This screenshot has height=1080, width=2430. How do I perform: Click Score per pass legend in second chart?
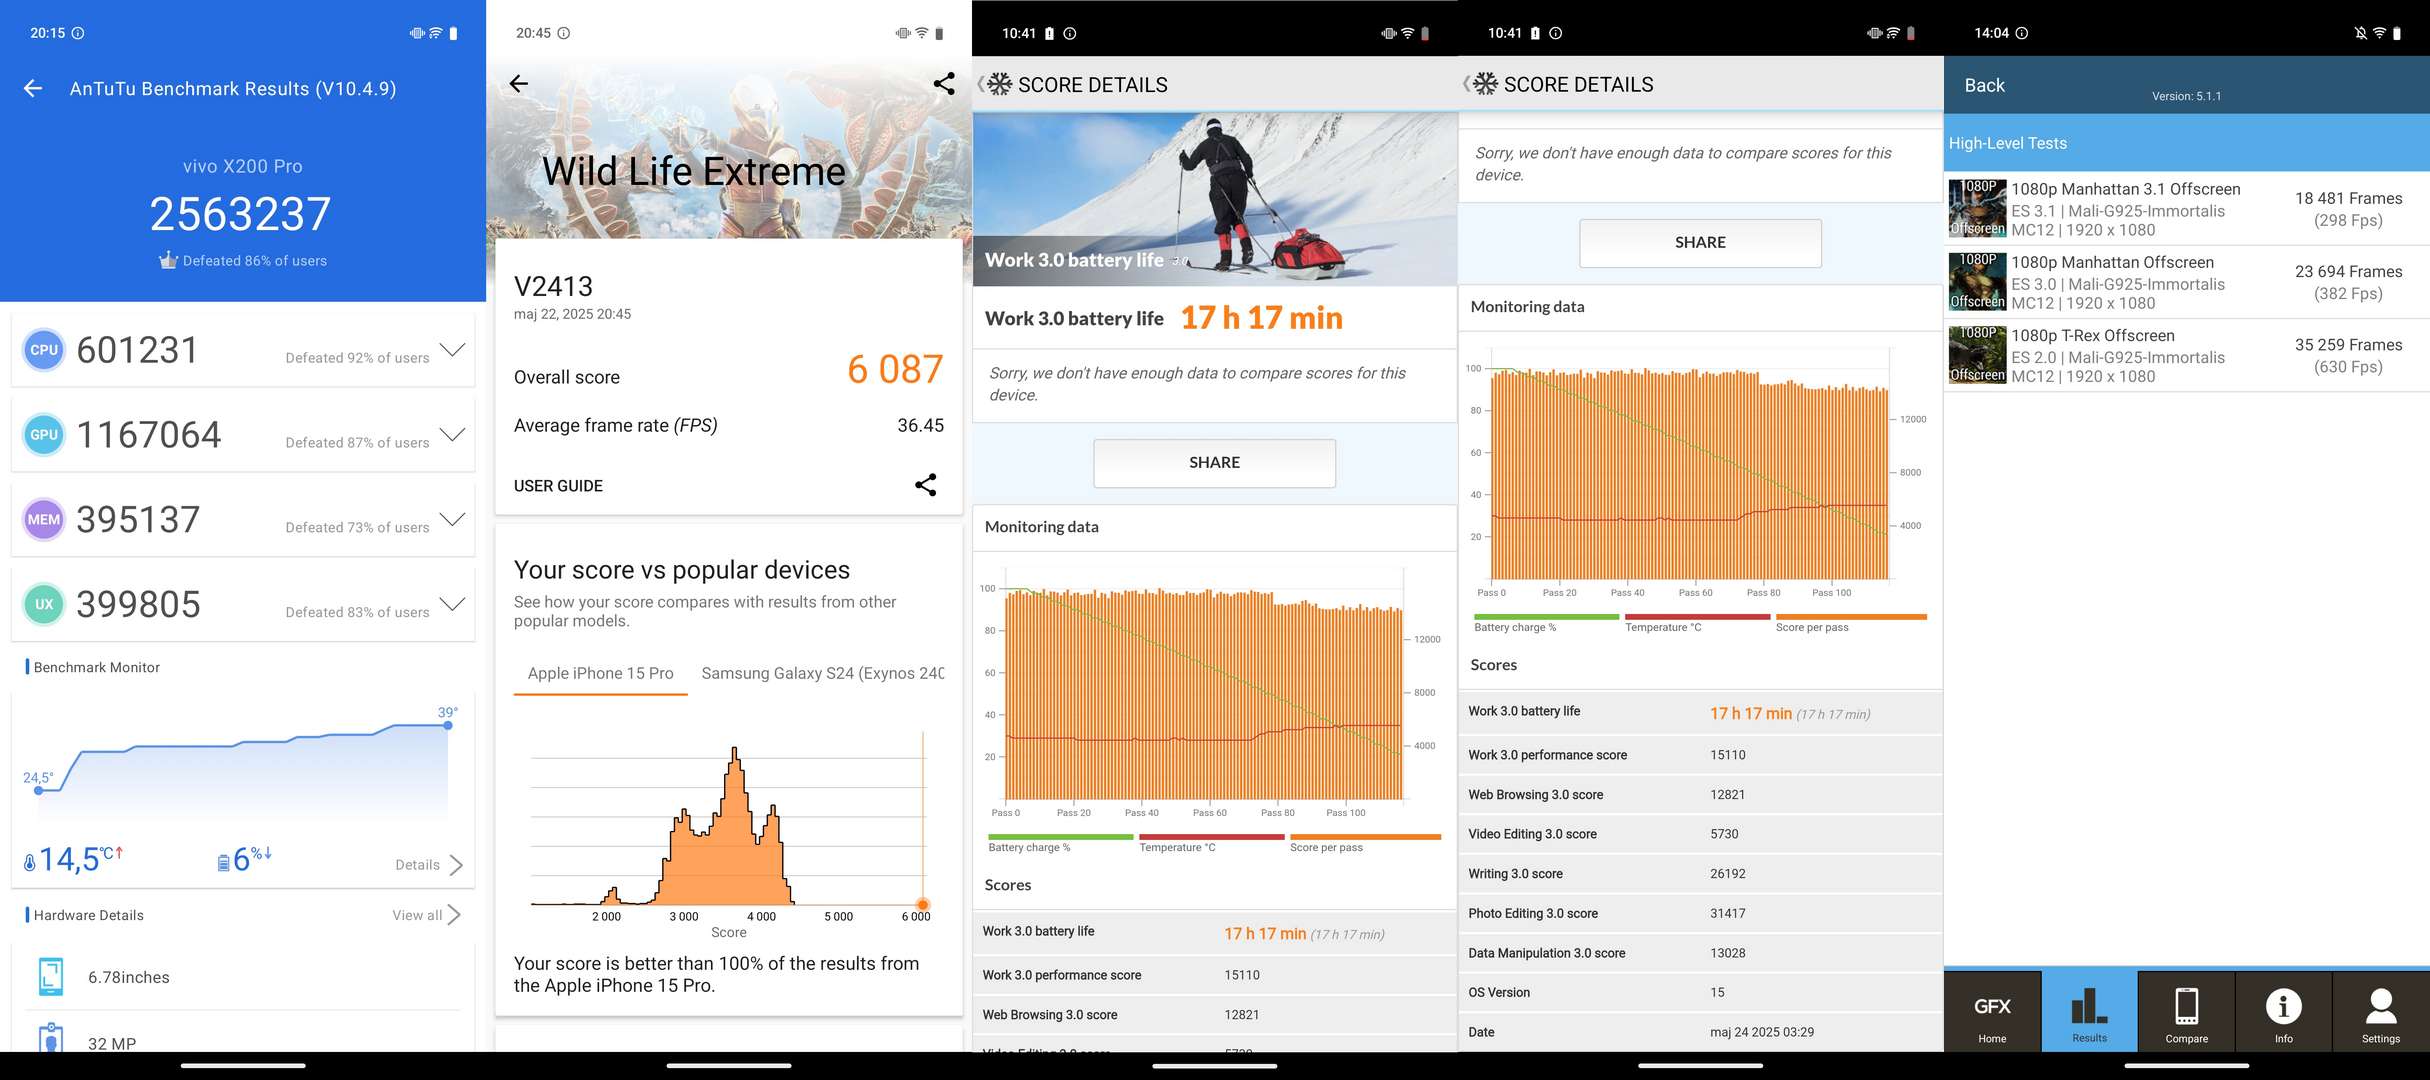(1851, 623)
